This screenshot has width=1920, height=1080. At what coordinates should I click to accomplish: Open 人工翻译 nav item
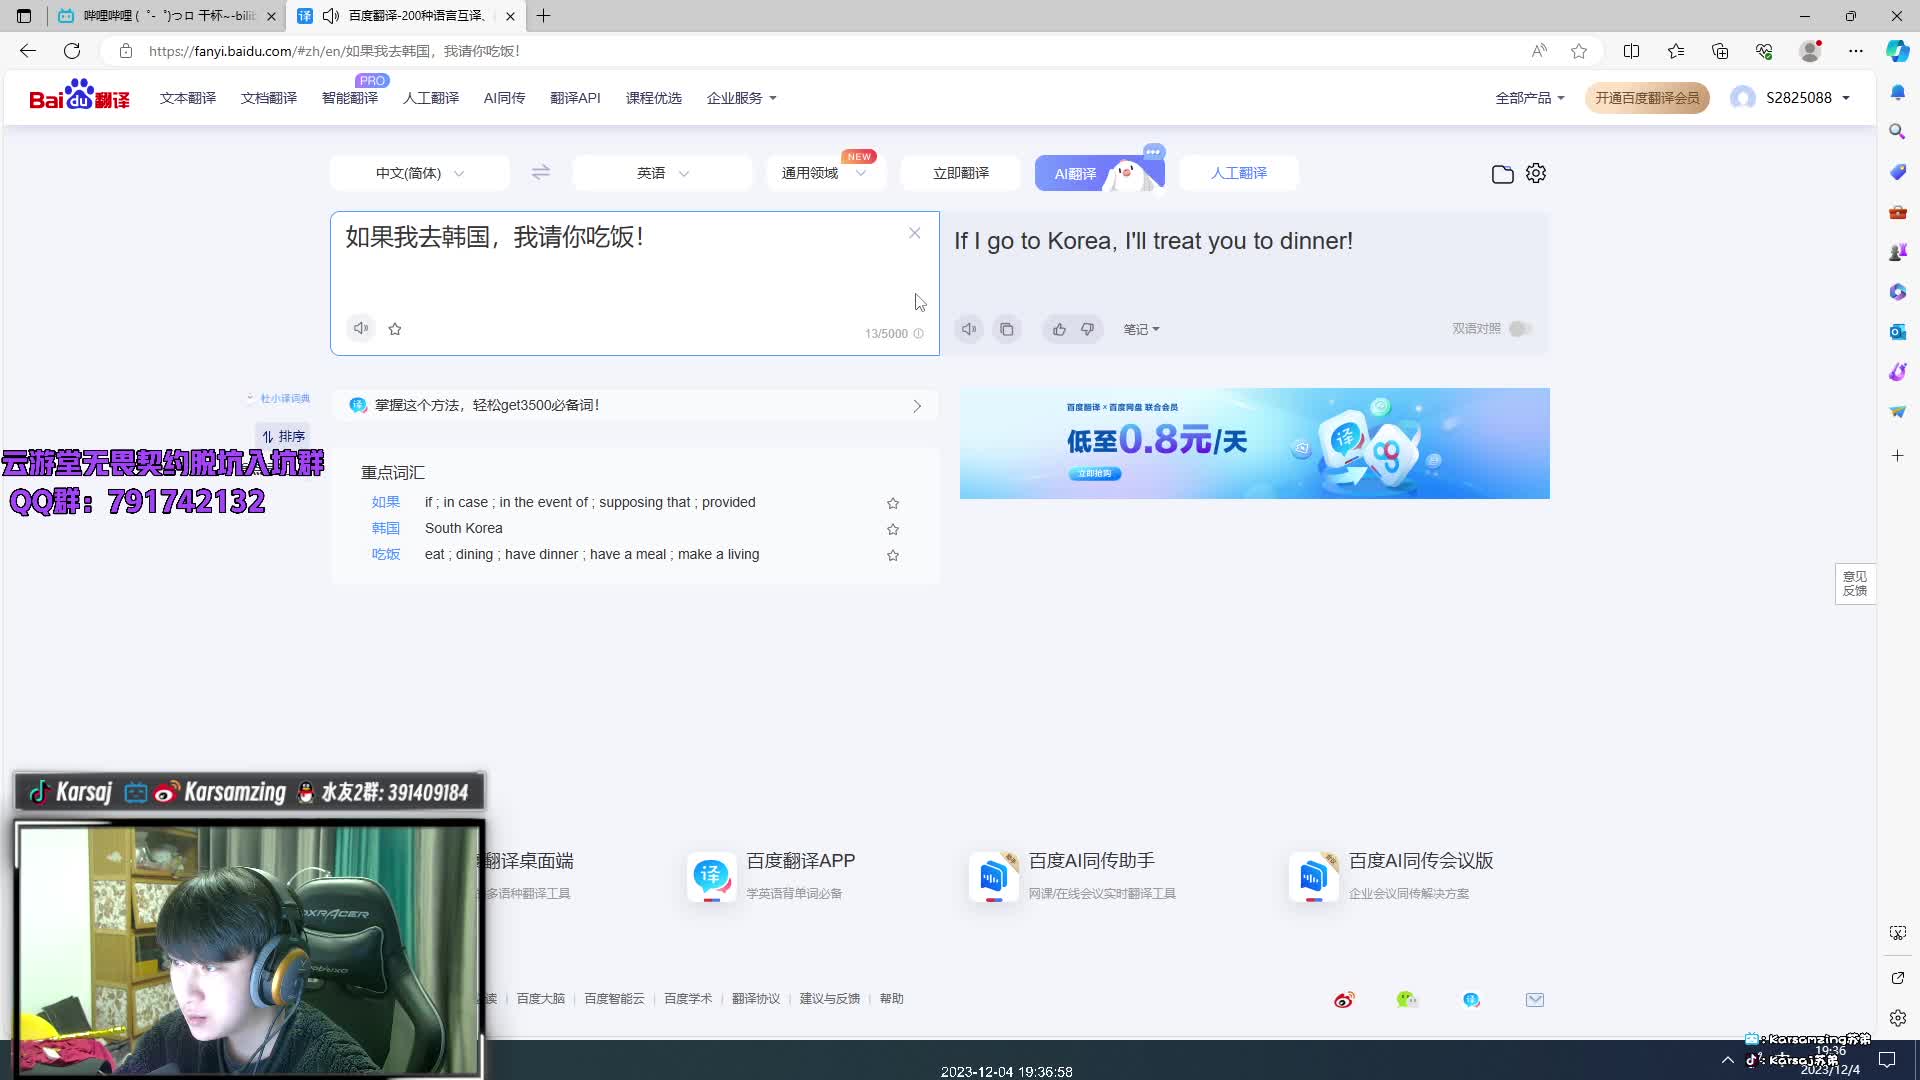(431, 98)
